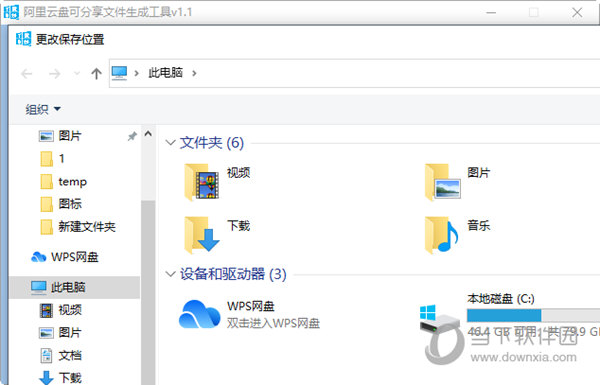Expand the chevron before 此电脑 in address bar
The width and height of the screenshot is (600, 385).
(136, 73)
